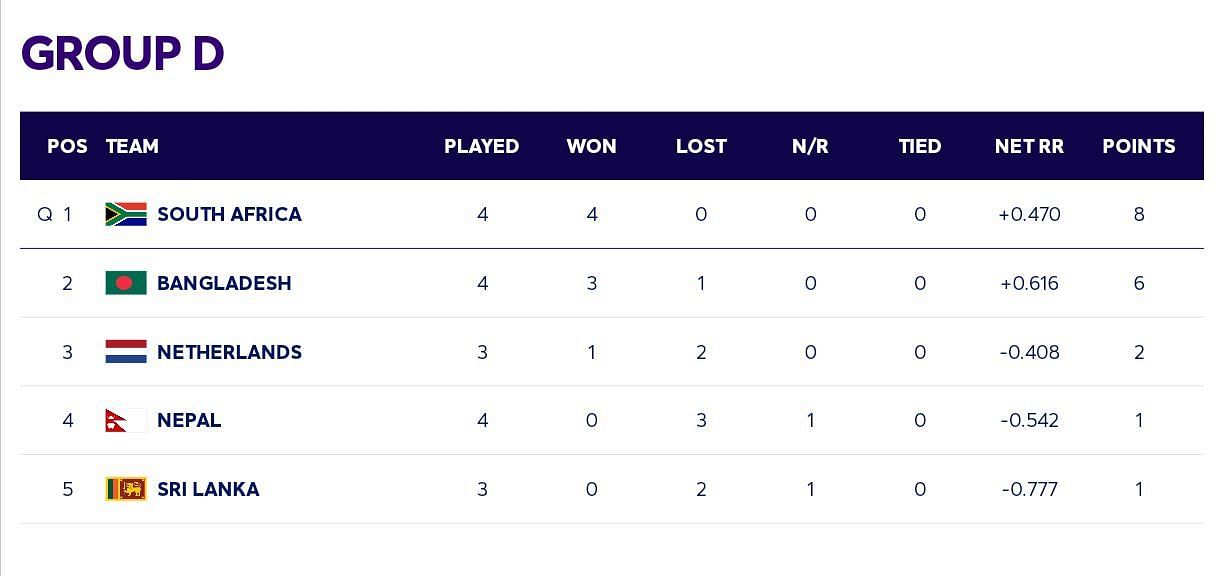Click the Bangladesh flag icon
This screenshot has width=1220, height=576.
pos(126,283)
